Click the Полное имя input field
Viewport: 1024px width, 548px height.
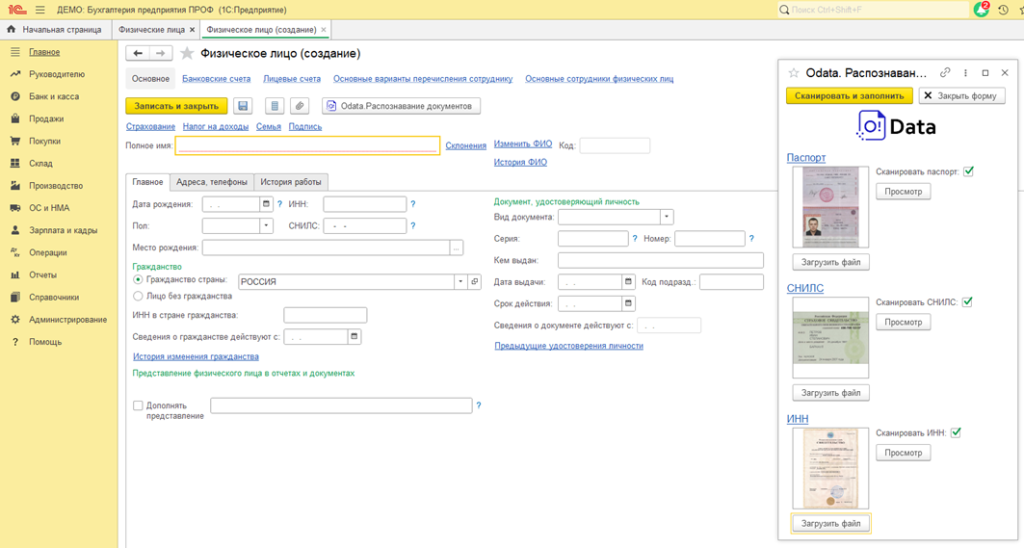point(308,145)
